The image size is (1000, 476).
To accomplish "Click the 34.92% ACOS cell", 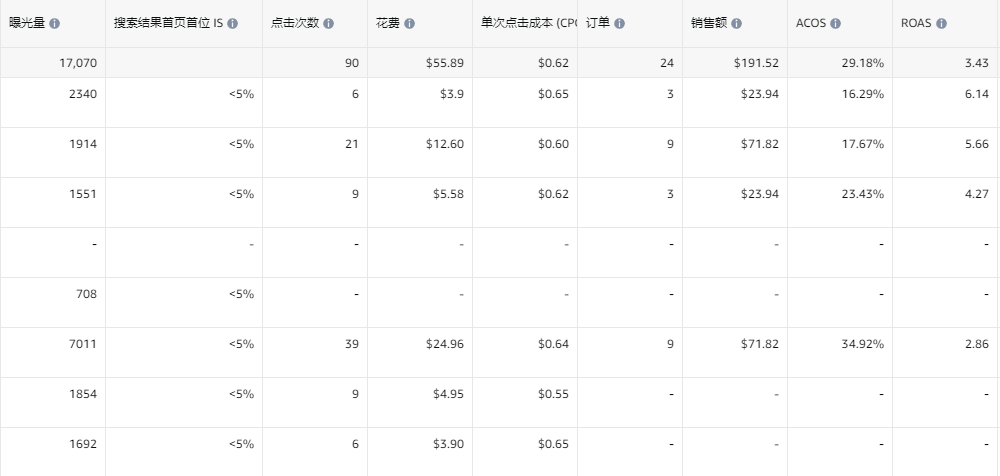I will (x=862, y=344).
